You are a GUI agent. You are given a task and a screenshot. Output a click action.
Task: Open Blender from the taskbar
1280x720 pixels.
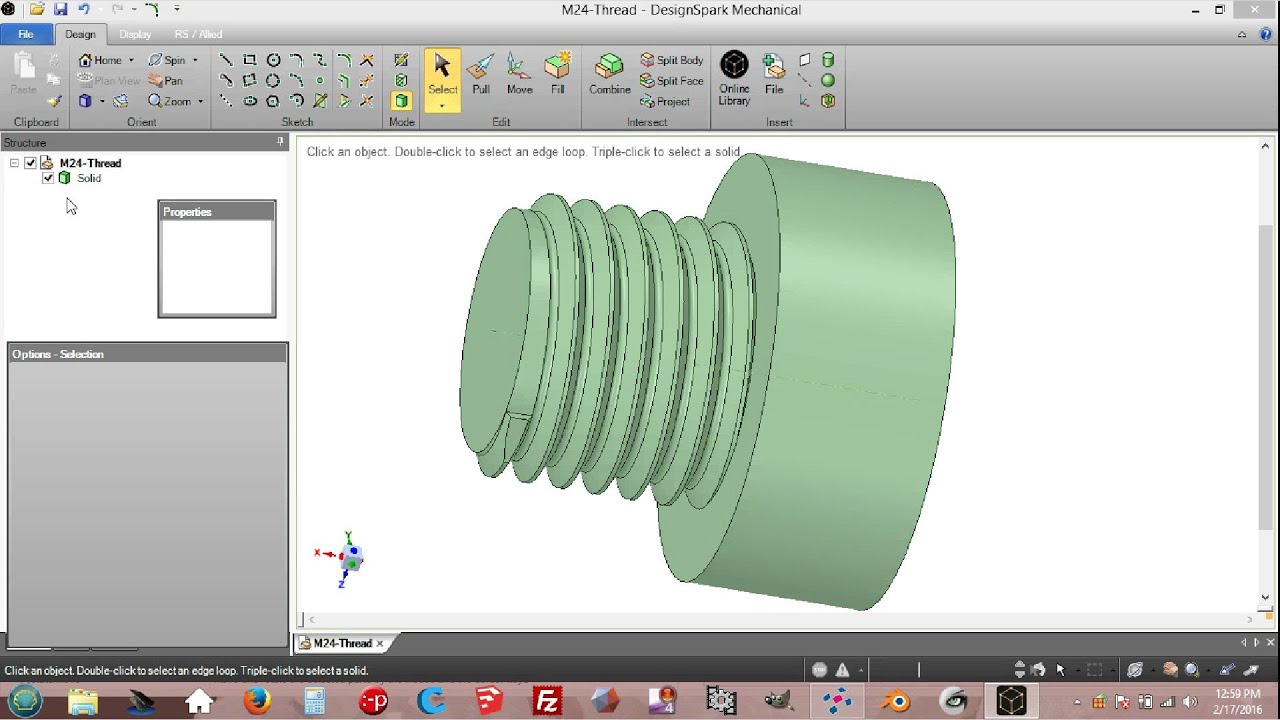click(896, 701)
